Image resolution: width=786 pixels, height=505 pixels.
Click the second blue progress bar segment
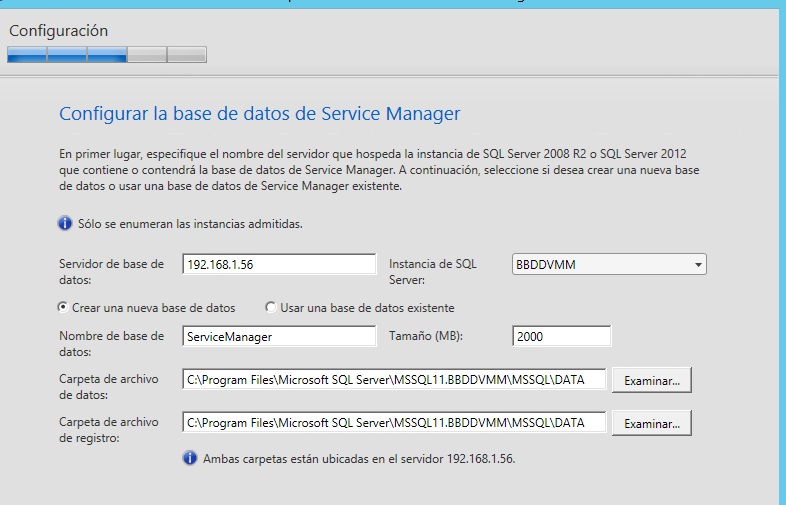(x=67, y=55)
